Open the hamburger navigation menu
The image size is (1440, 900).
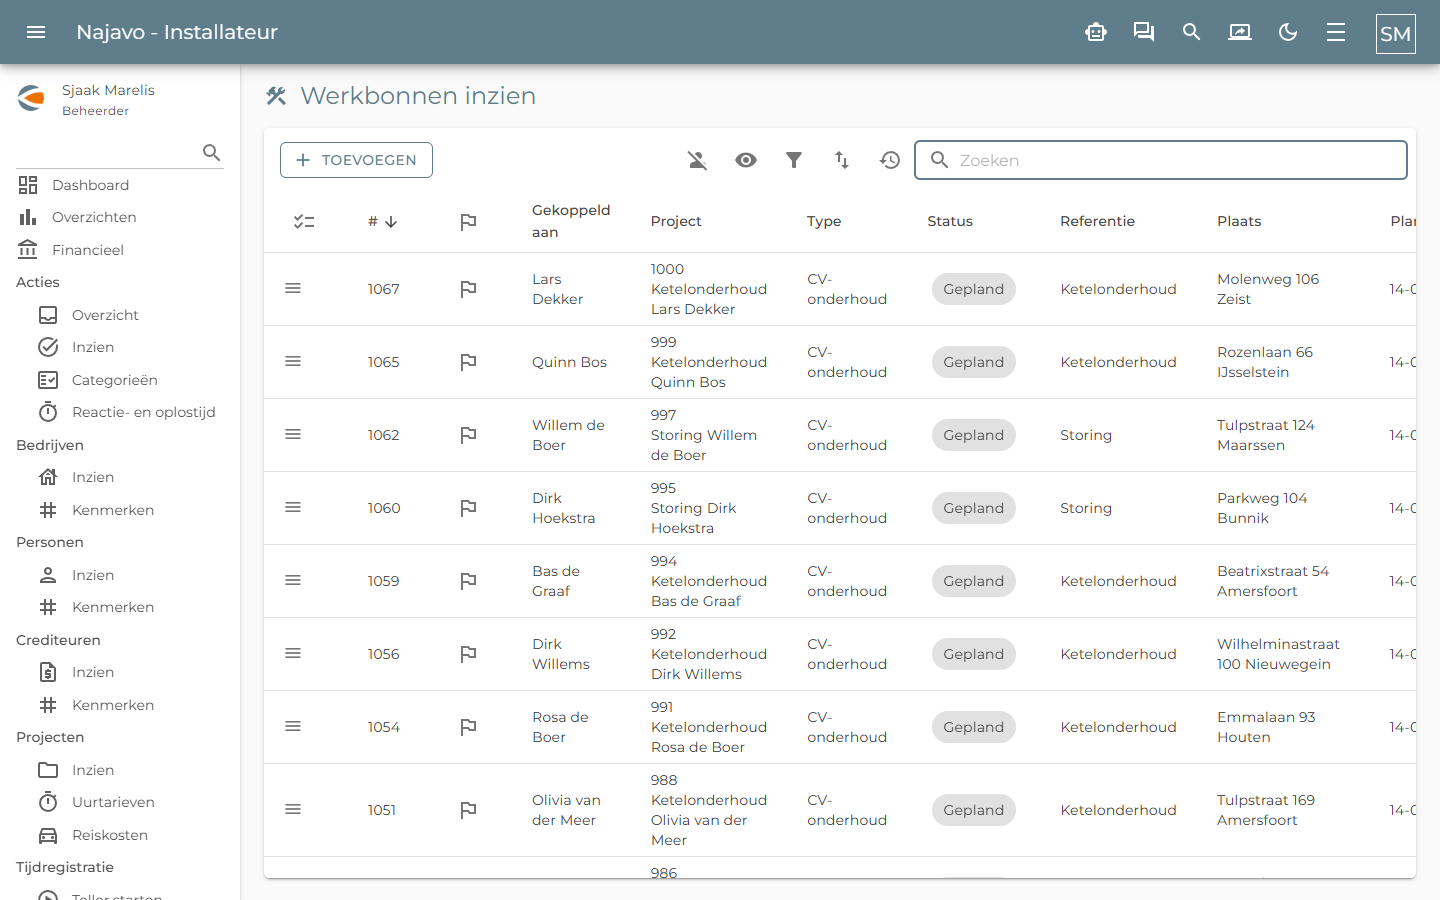click(36, 32)
